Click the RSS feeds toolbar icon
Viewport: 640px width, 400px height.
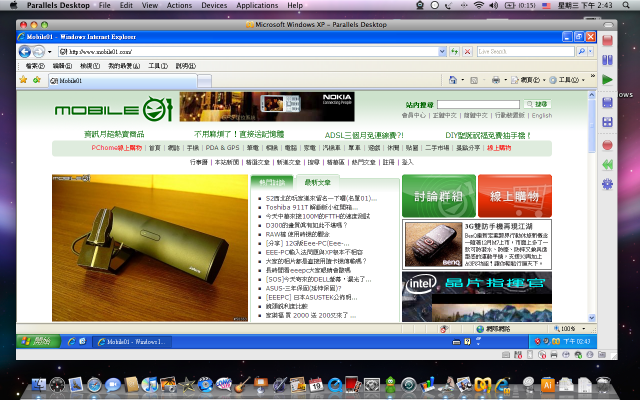(x=474, y=80)
